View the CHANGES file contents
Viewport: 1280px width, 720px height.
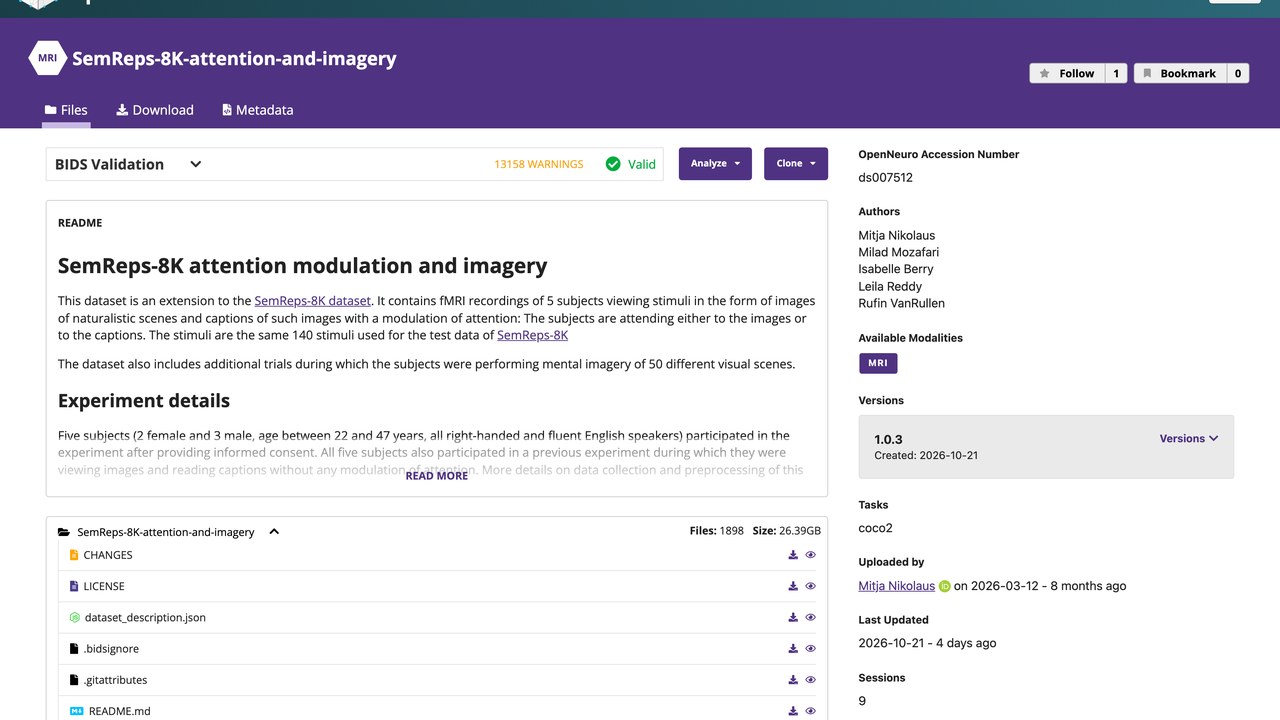[x=811, y=555]
